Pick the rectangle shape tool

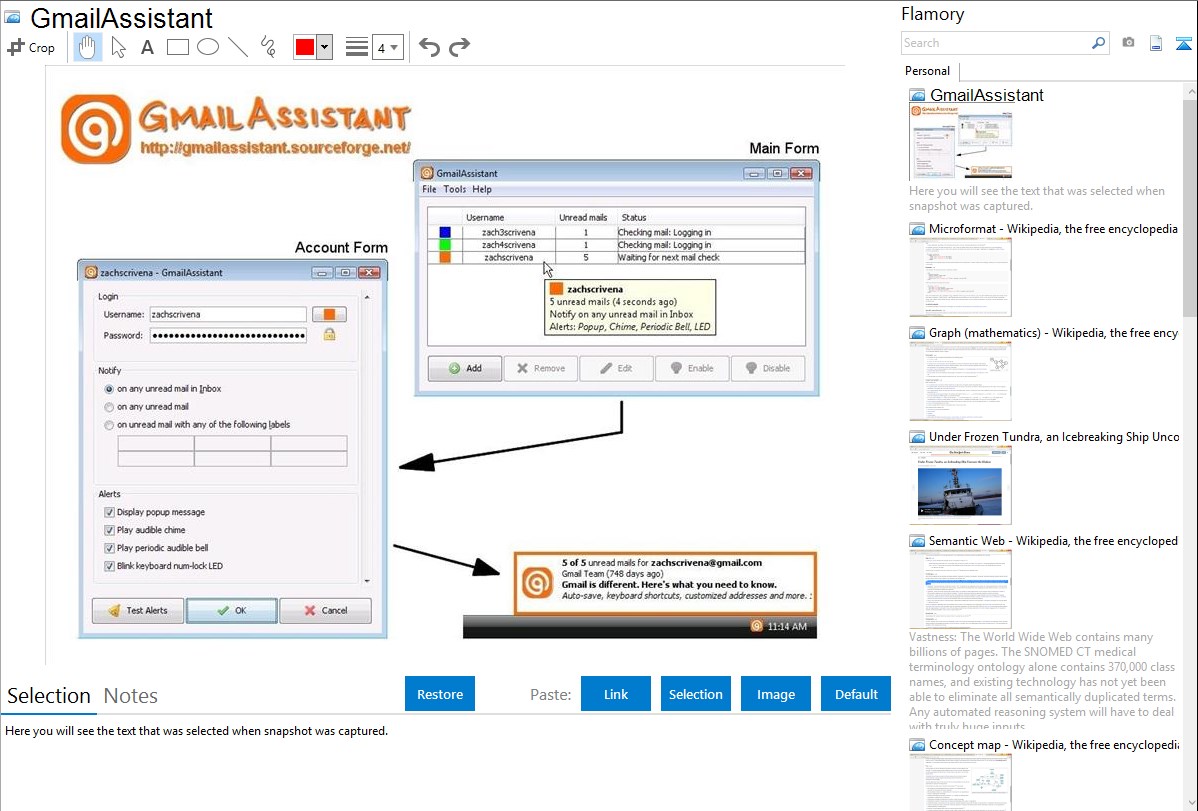(x=177, y=47)
